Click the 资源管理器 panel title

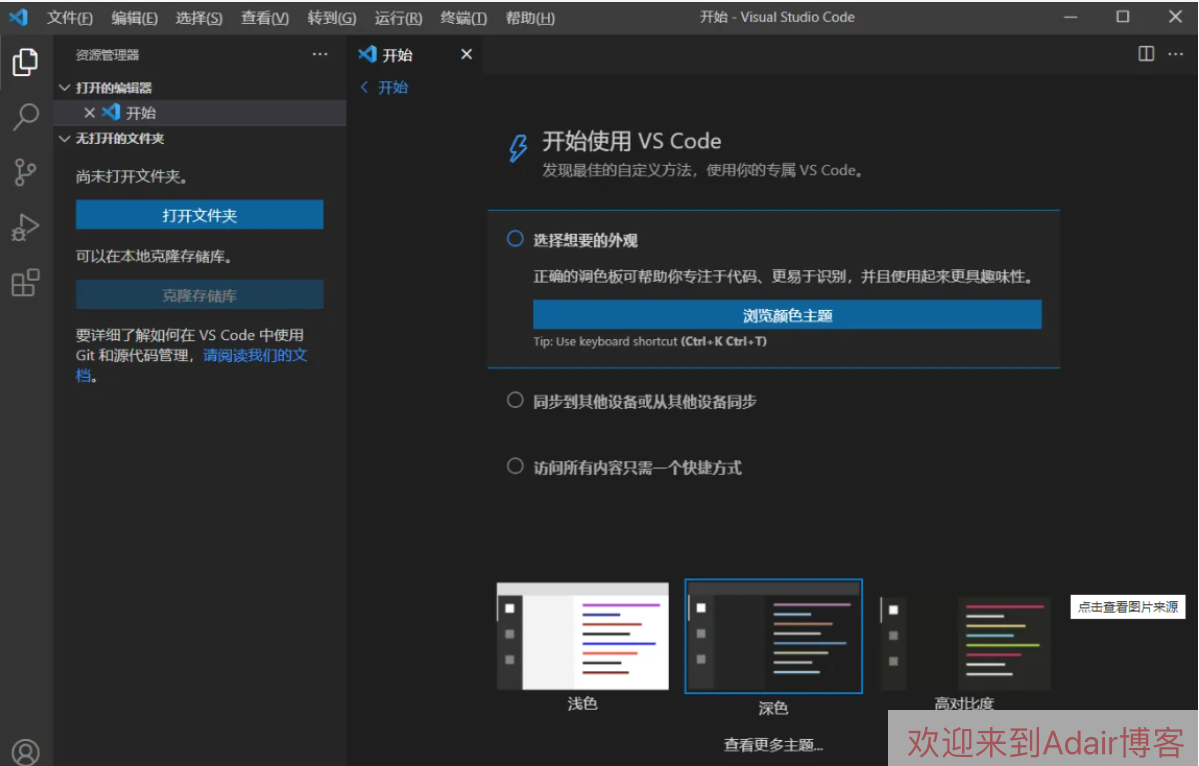107,55
